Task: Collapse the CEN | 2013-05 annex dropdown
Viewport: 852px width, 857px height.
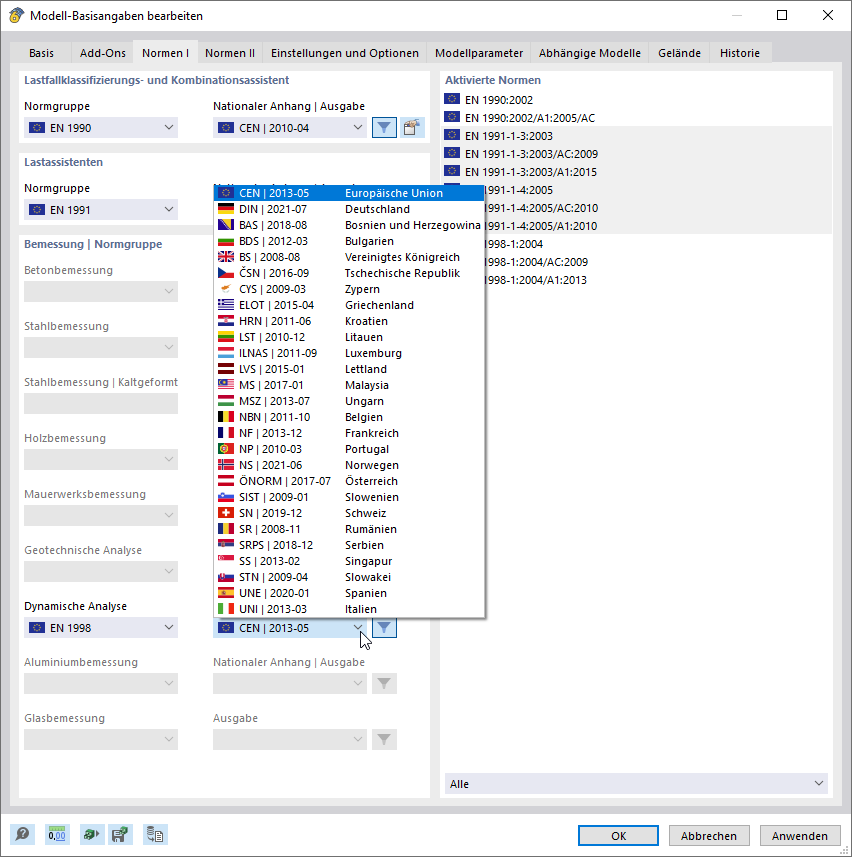Action: pyautogui.click(x=290, y=628)
